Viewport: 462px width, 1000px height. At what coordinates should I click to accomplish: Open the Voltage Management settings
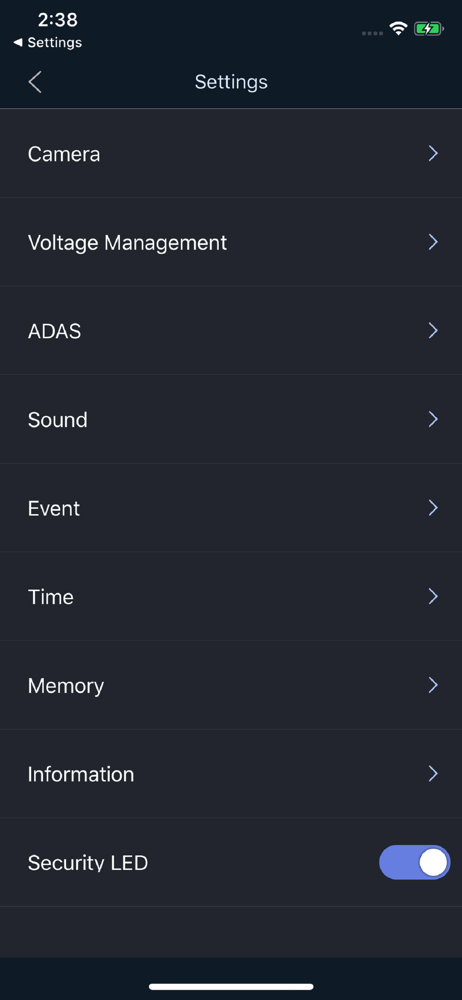tap(231, 242)
